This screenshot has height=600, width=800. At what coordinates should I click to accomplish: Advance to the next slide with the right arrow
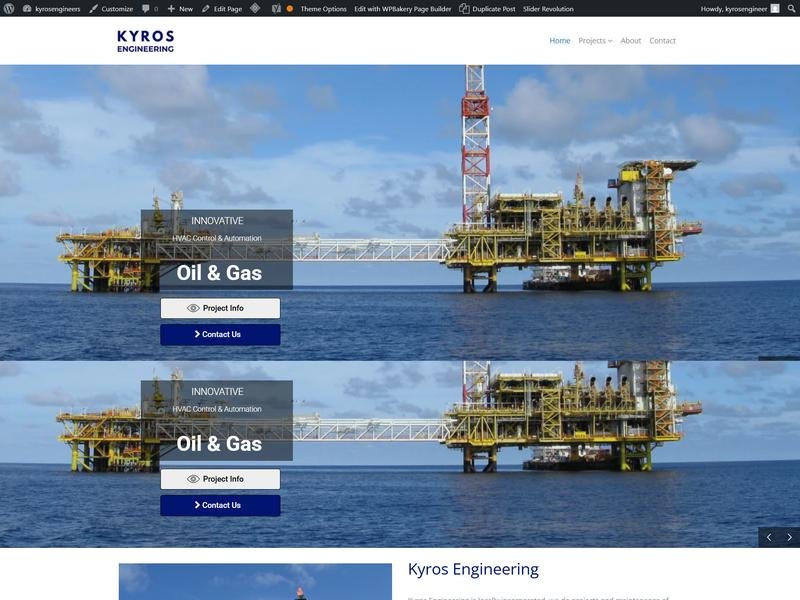(789, 537)
